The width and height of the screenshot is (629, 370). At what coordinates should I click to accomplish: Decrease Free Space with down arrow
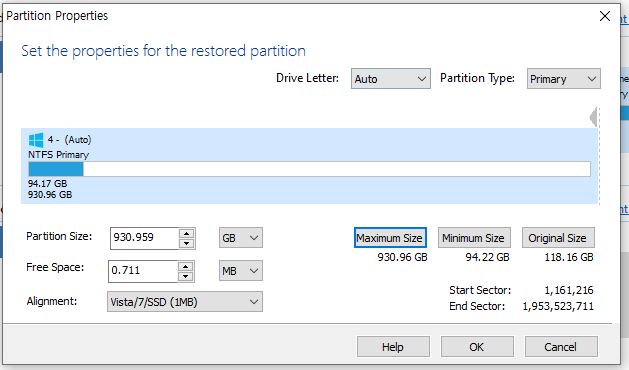point(185,276)
